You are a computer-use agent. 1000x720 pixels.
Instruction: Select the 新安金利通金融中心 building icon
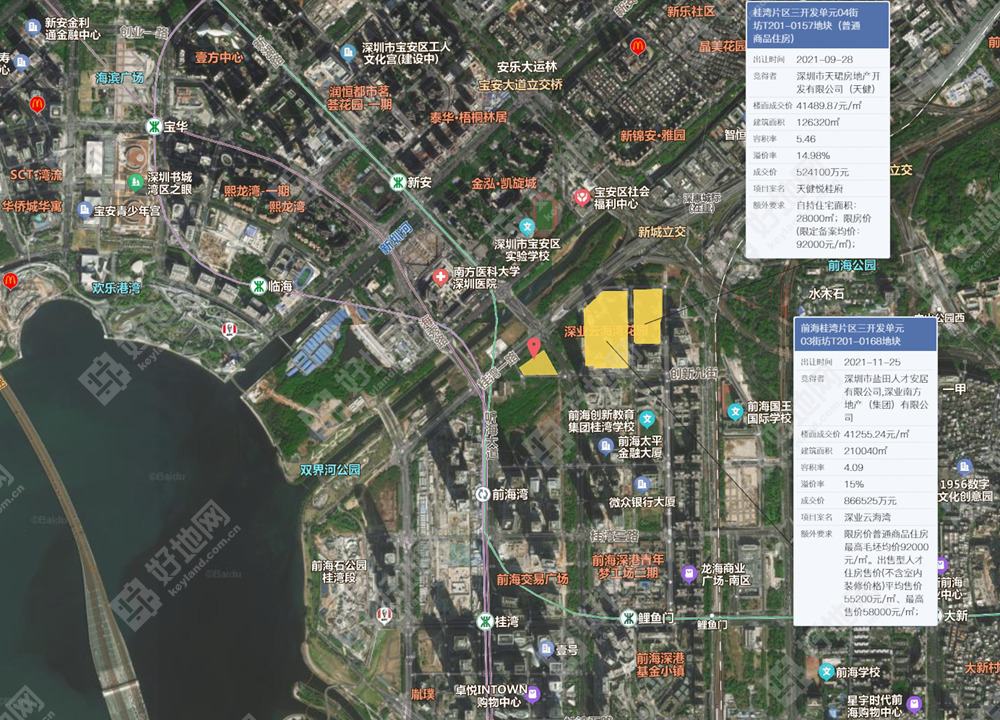pyautogui.click(x=33, y=27)
